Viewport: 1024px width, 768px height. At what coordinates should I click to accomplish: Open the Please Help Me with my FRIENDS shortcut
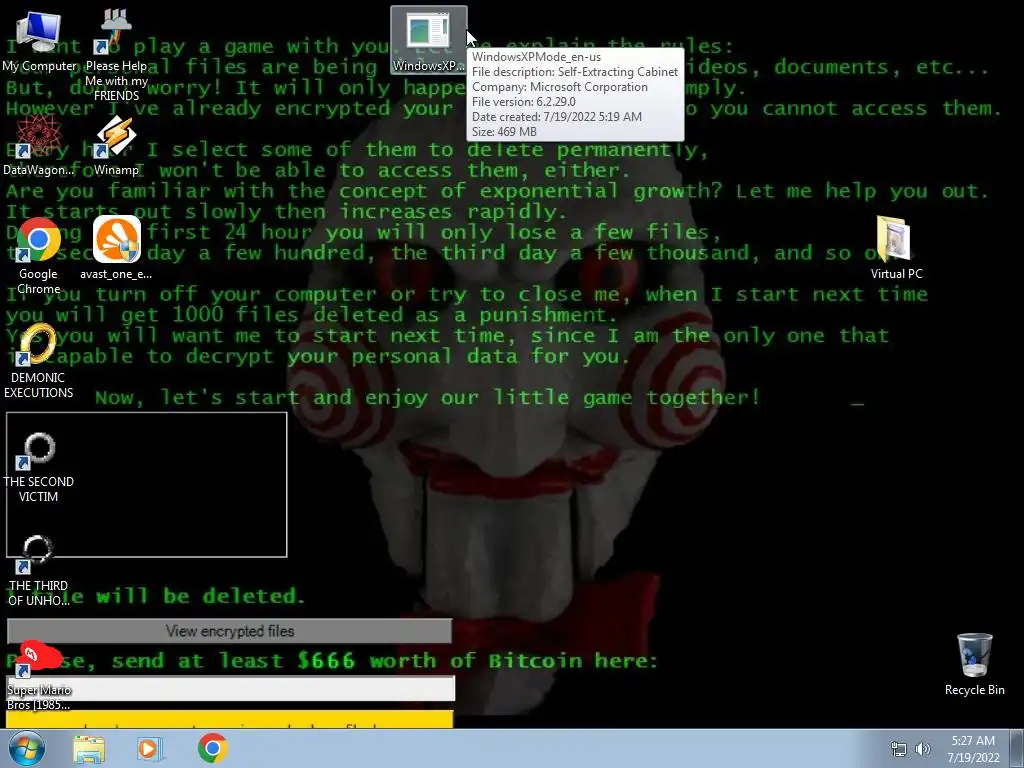click(116, 56)
